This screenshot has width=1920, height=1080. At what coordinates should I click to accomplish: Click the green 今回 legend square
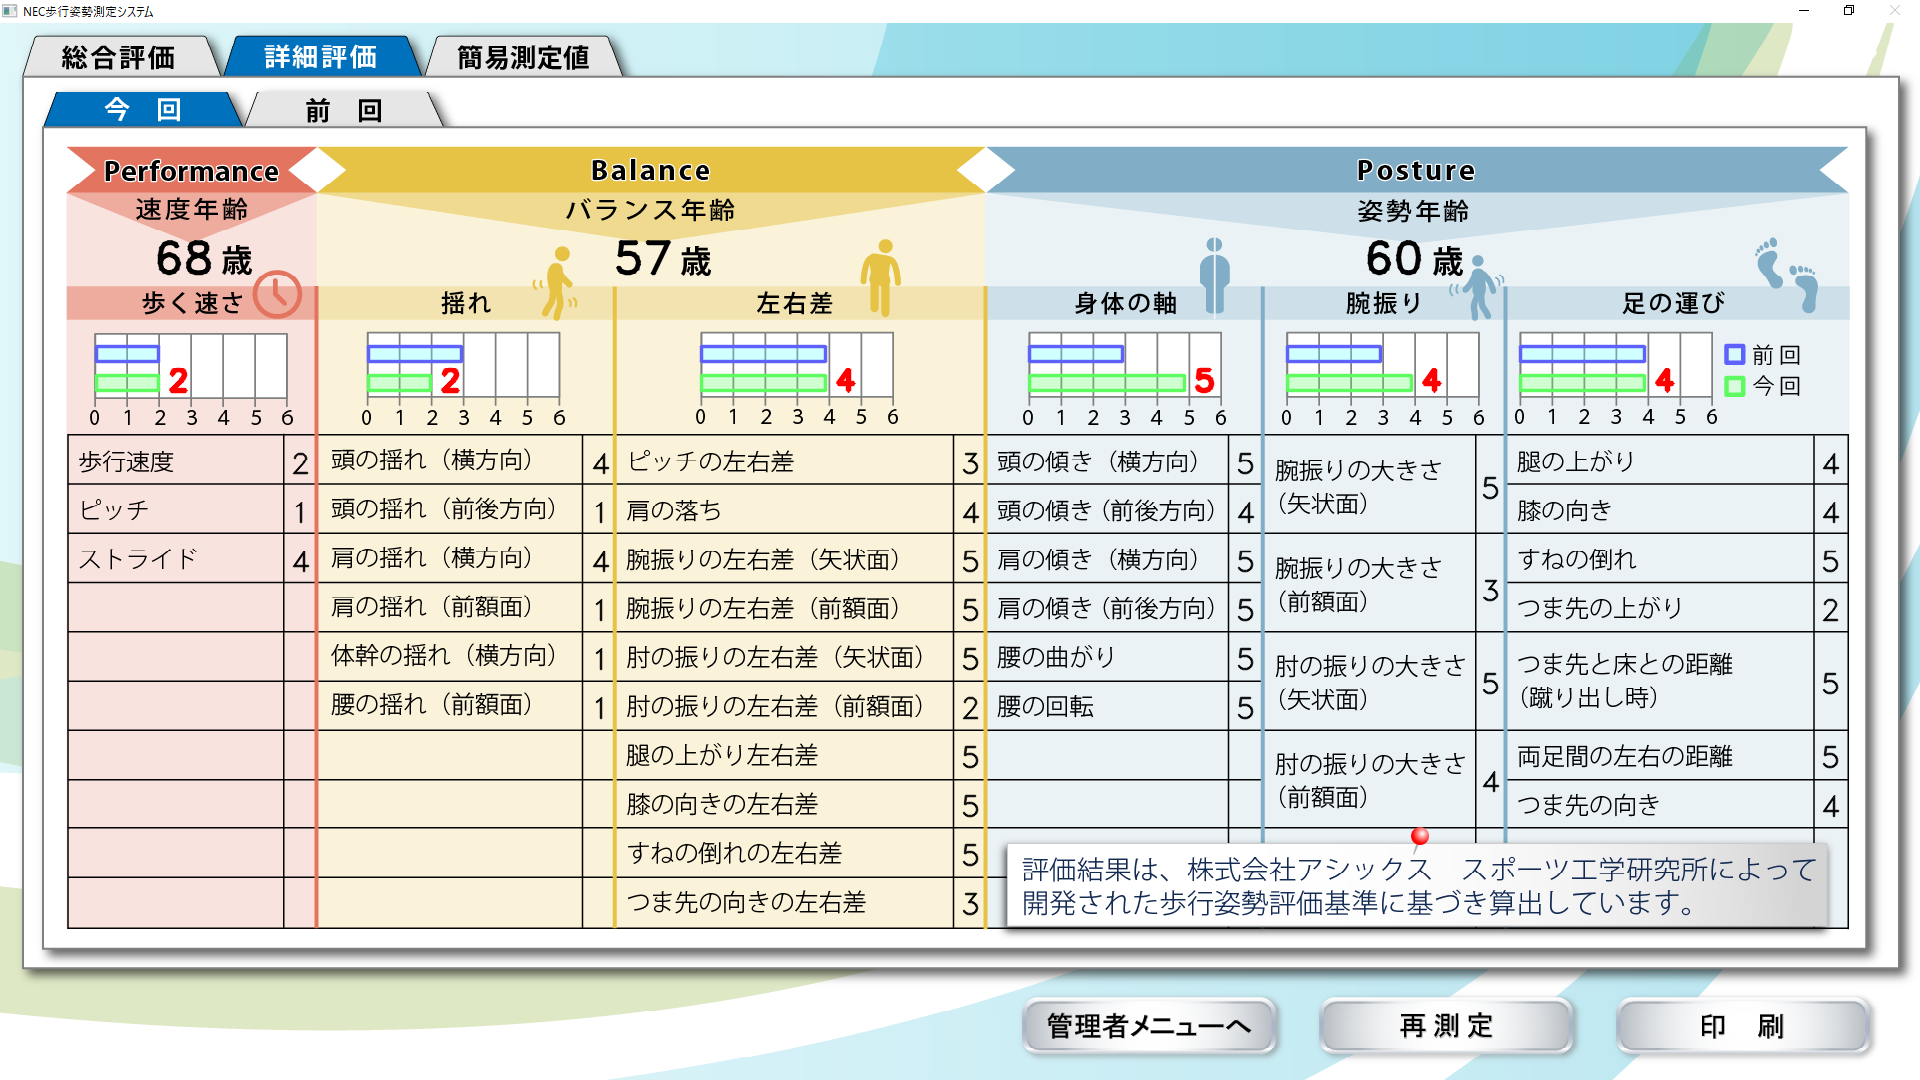point(1735,386)
